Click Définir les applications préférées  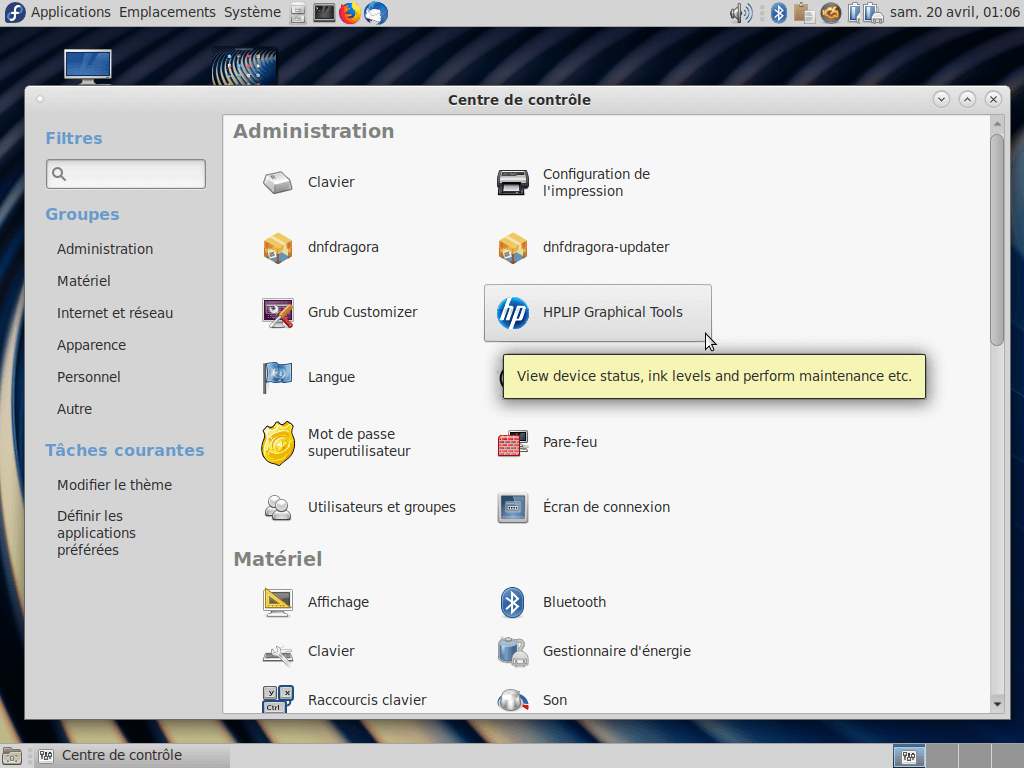[97, 533]
